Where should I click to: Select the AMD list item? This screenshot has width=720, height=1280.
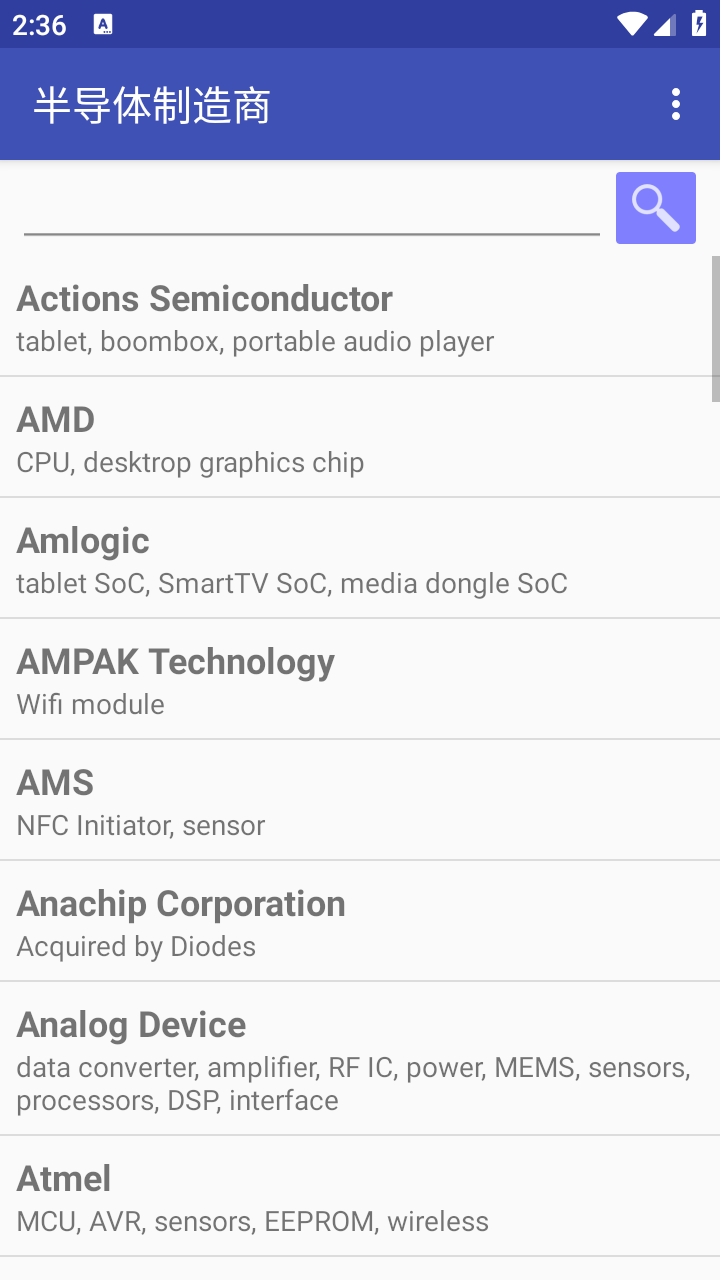(x=360, y=438)
